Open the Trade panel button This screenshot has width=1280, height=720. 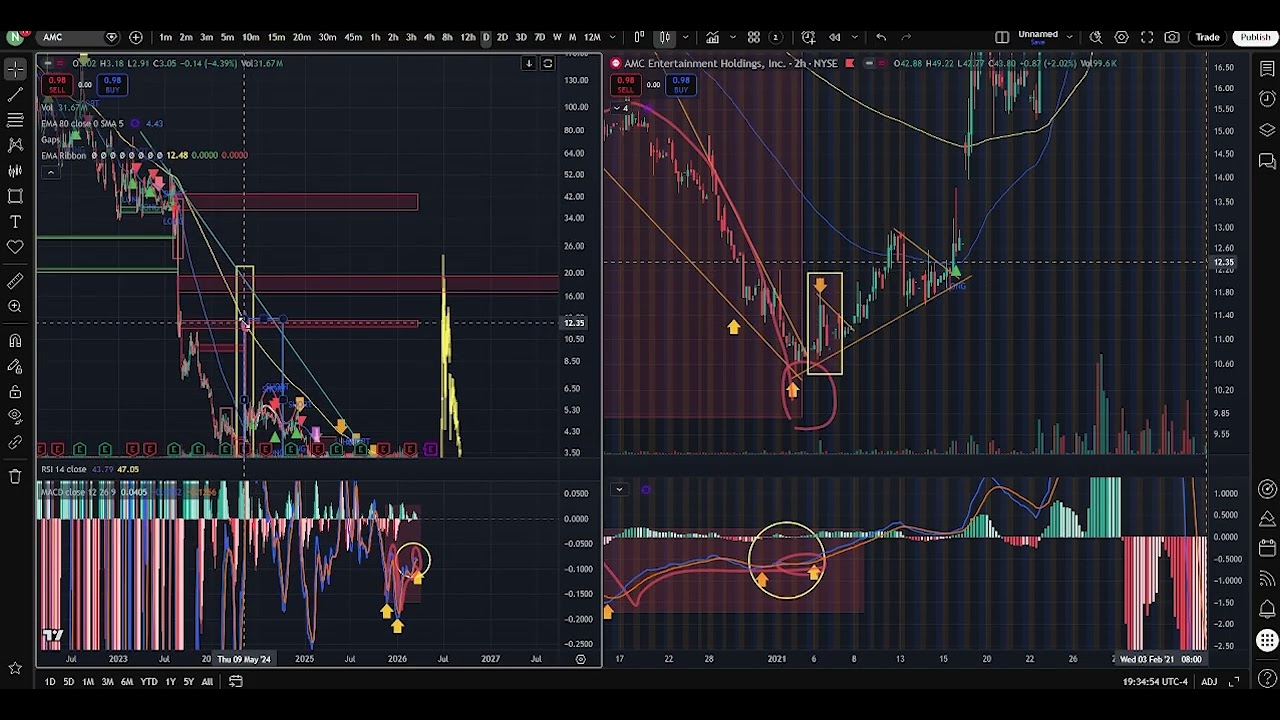(x=1208, y=37)
